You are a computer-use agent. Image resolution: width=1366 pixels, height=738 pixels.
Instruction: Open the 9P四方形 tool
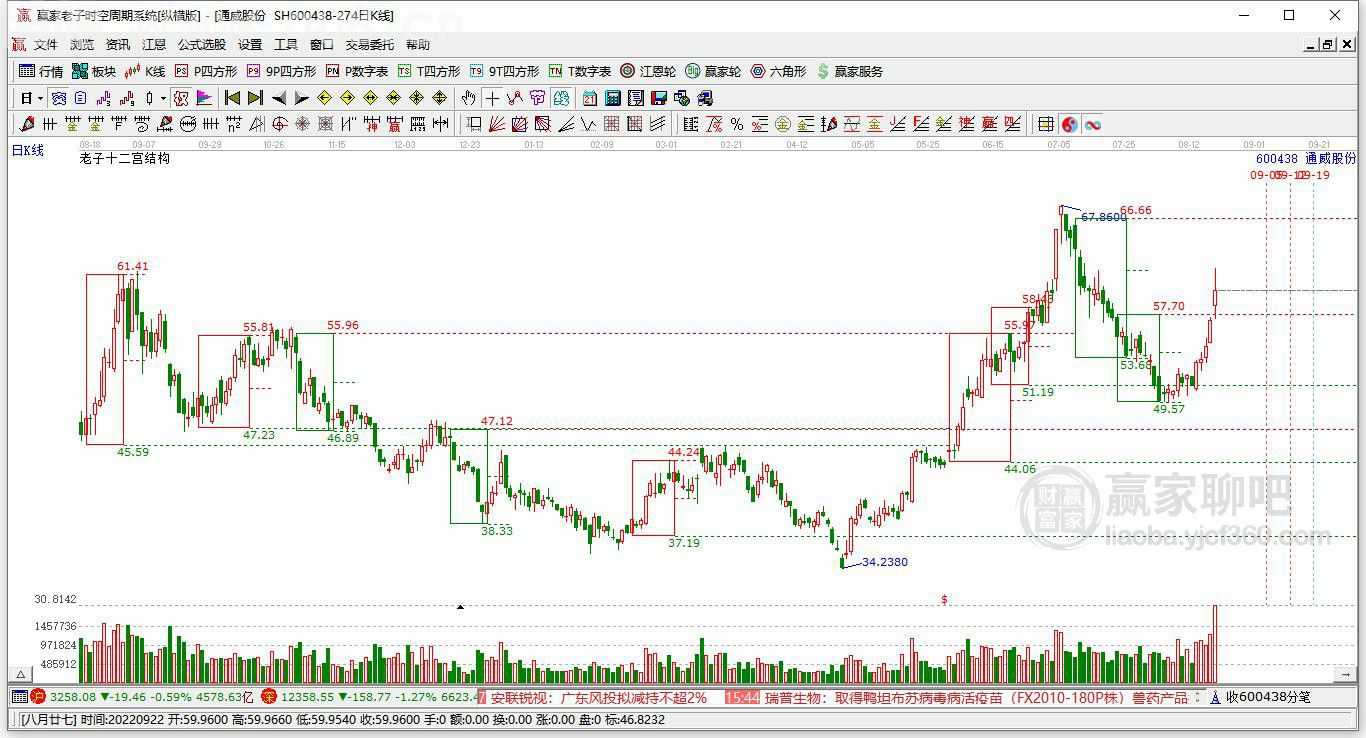click(281, 71)
